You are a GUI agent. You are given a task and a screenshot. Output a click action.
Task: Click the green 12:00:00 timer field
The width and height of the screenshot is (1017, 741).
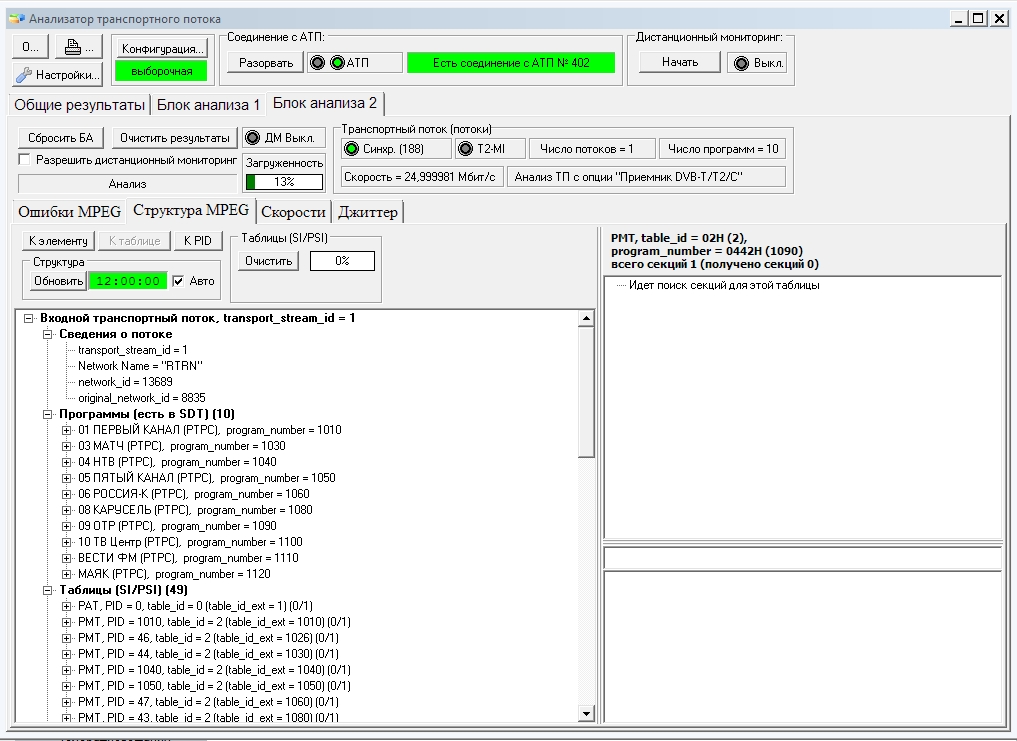(x=128, y=281)
